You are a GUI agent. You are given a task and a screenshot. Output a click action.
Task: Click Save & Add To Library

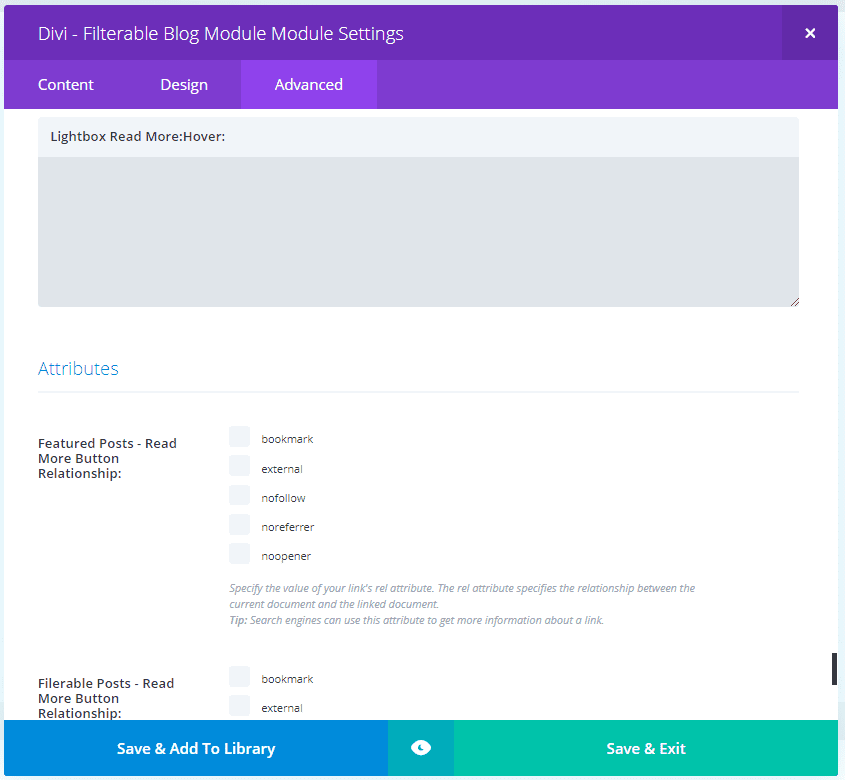pyautogui.click(x=196, y=748)
